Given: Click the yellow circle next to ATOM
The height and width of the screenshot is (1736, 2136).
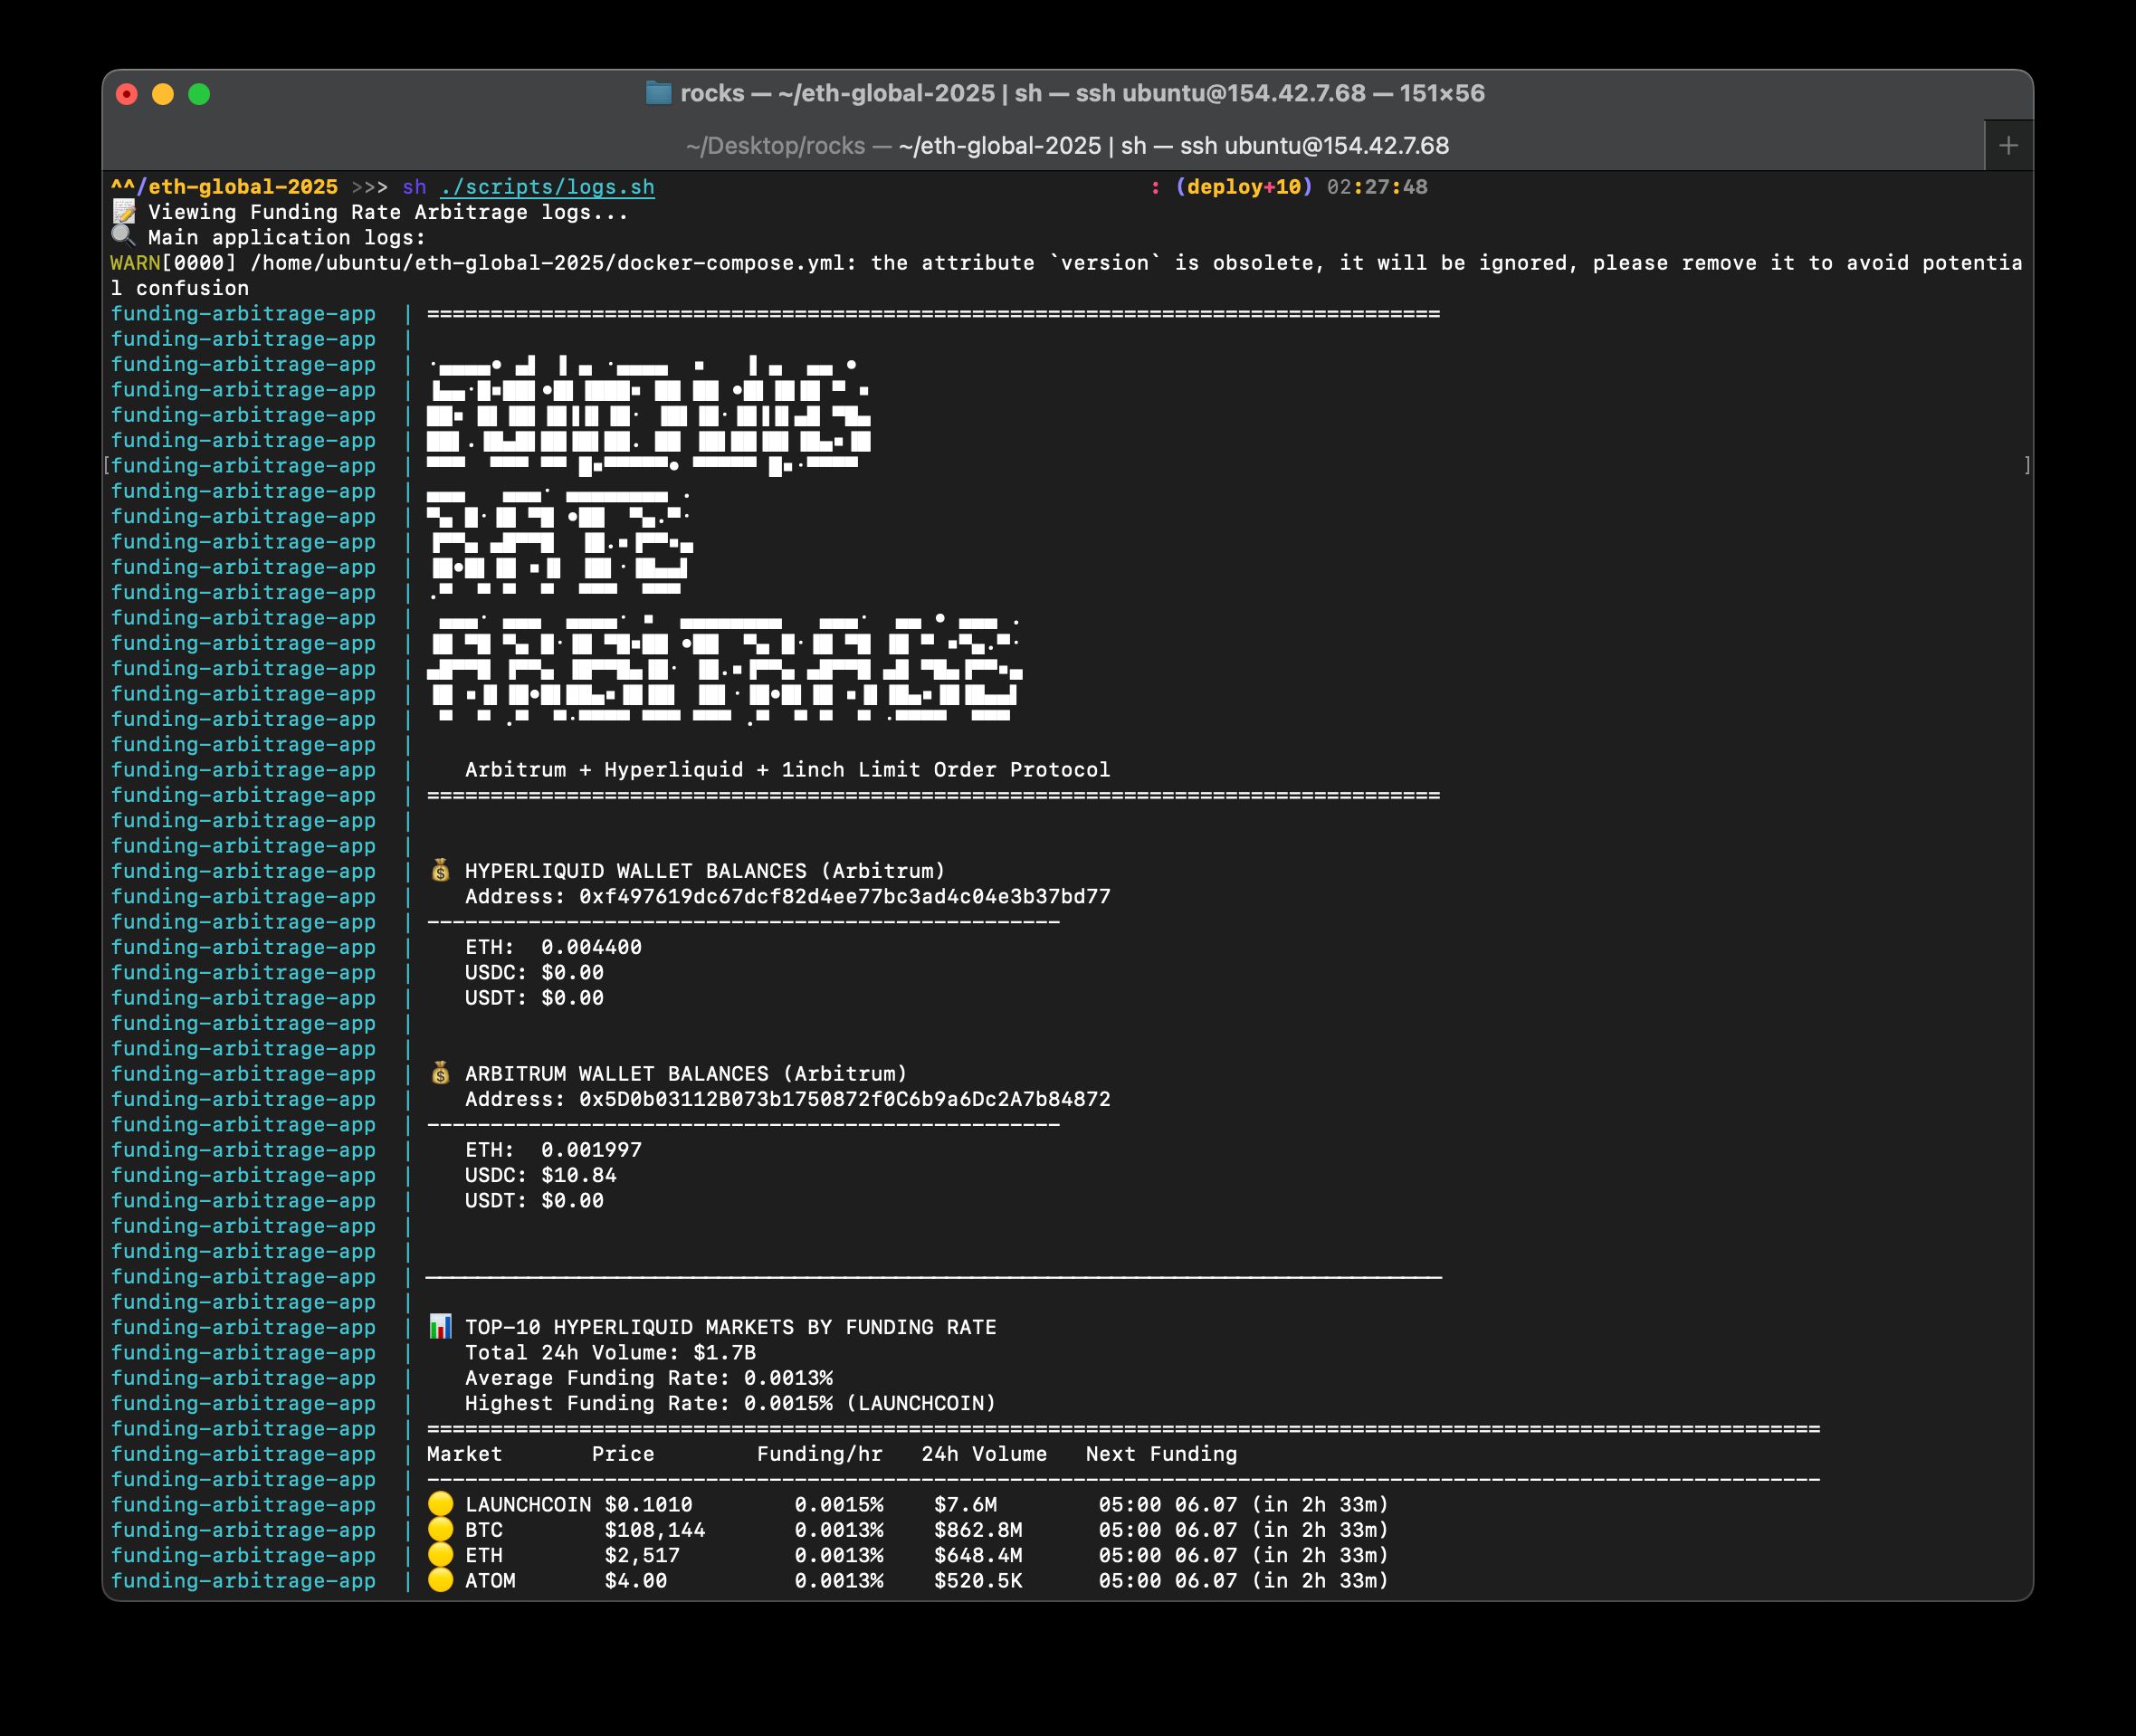Looking at the screenshot, I should pyautogui.click(x=440, y=1580).
